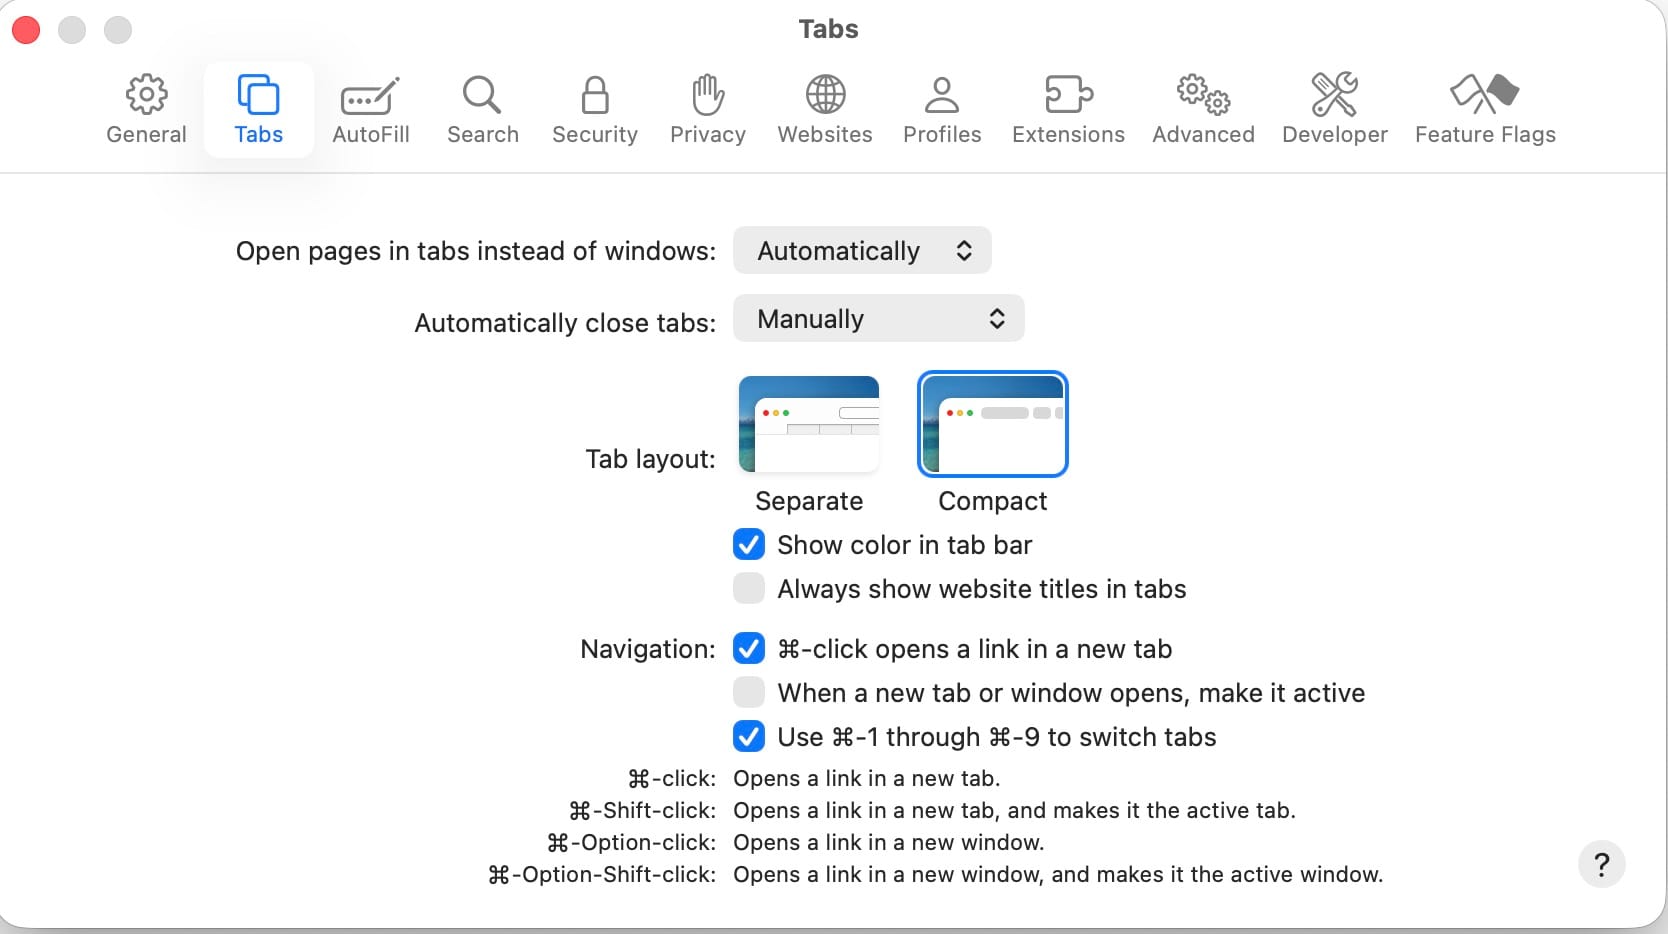Open the Security lock icon pane
Image resolution: width=1668 pixels, height=934 pixels.
594,109
